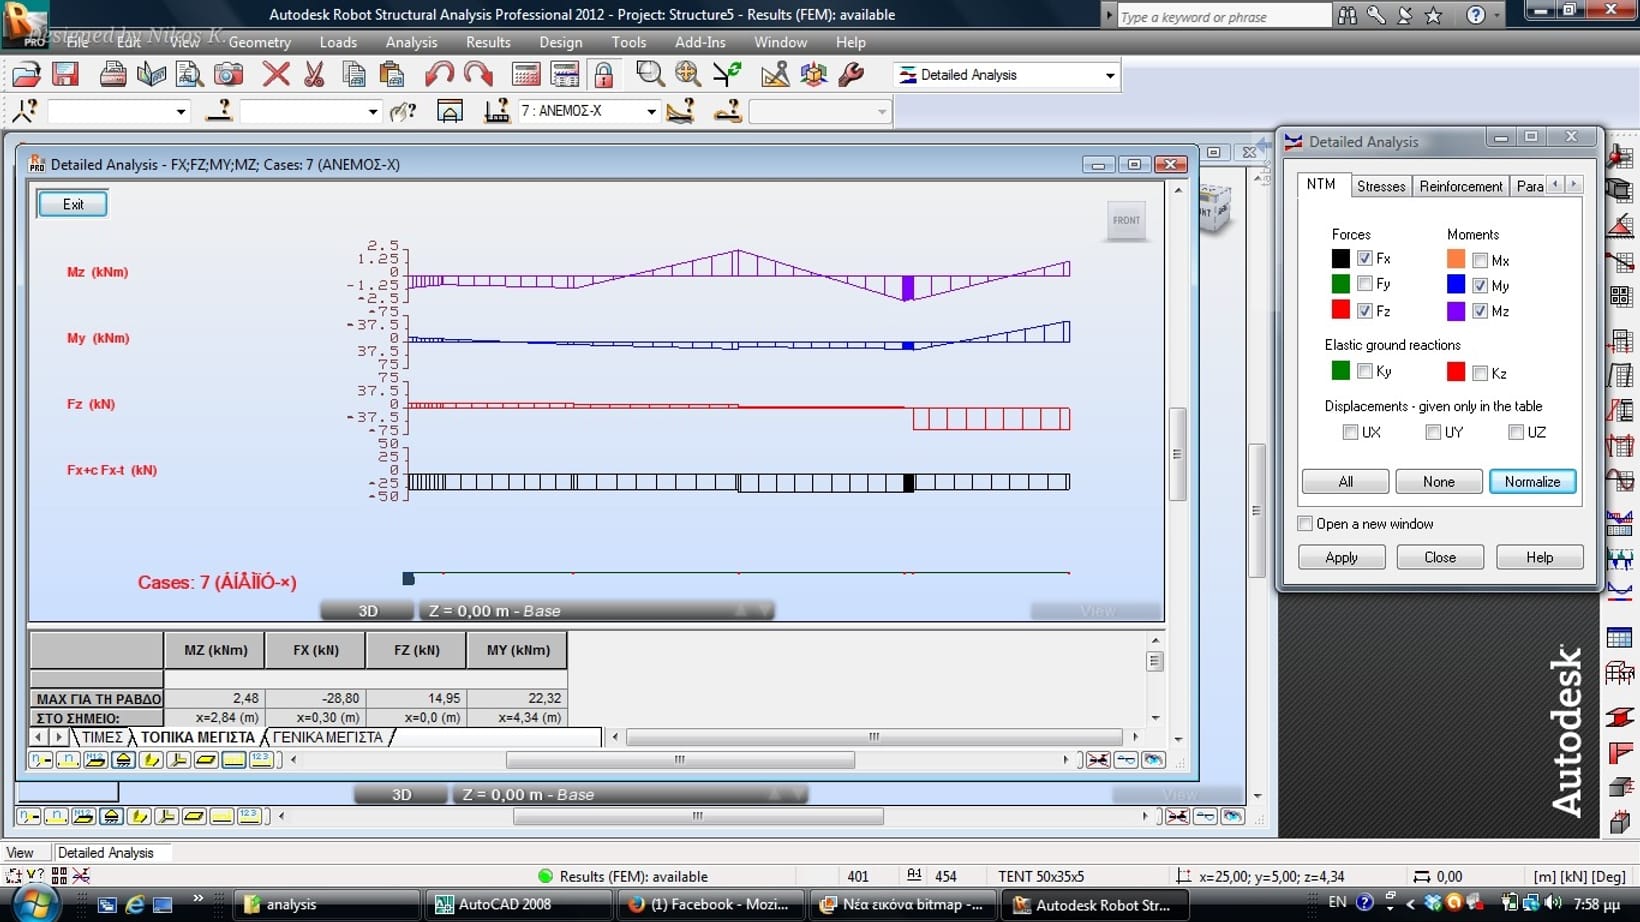
Task: Enable the Fy force checkbox
Action: [1364, 285]
